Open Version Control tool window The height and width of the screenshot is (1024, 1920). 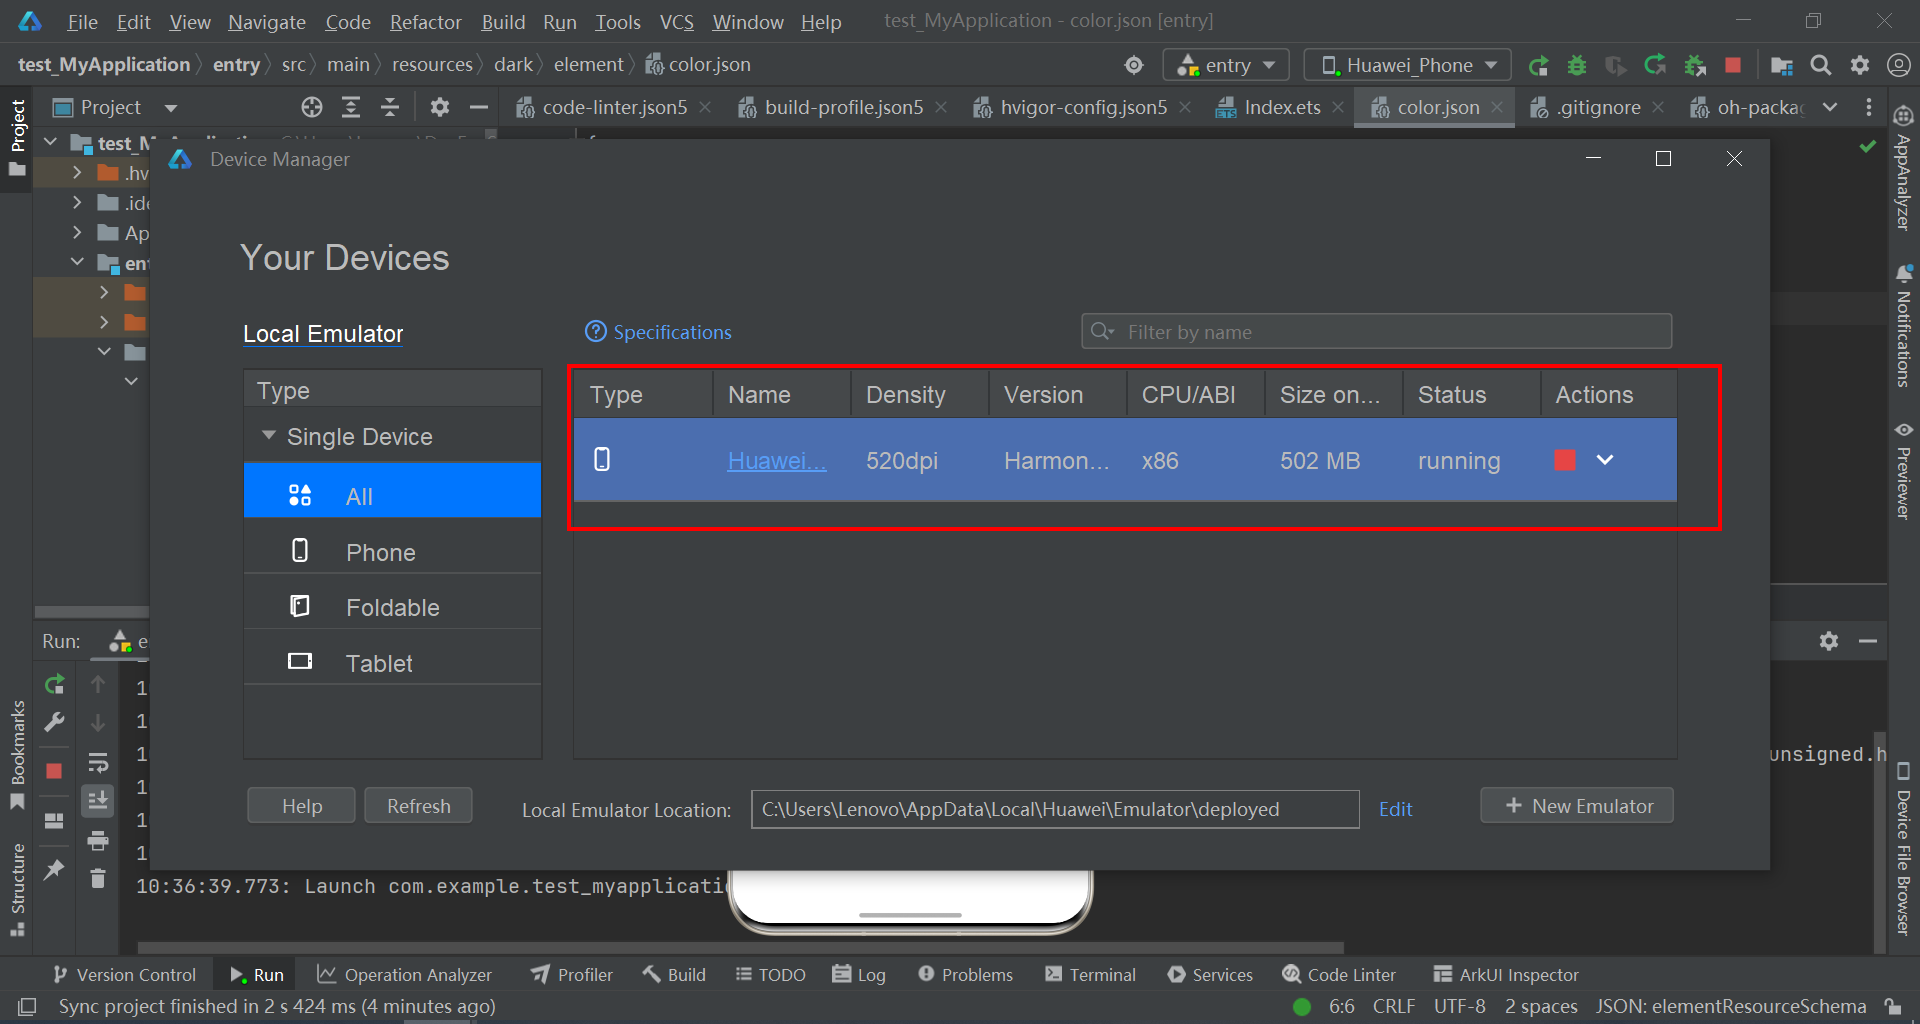125,975
